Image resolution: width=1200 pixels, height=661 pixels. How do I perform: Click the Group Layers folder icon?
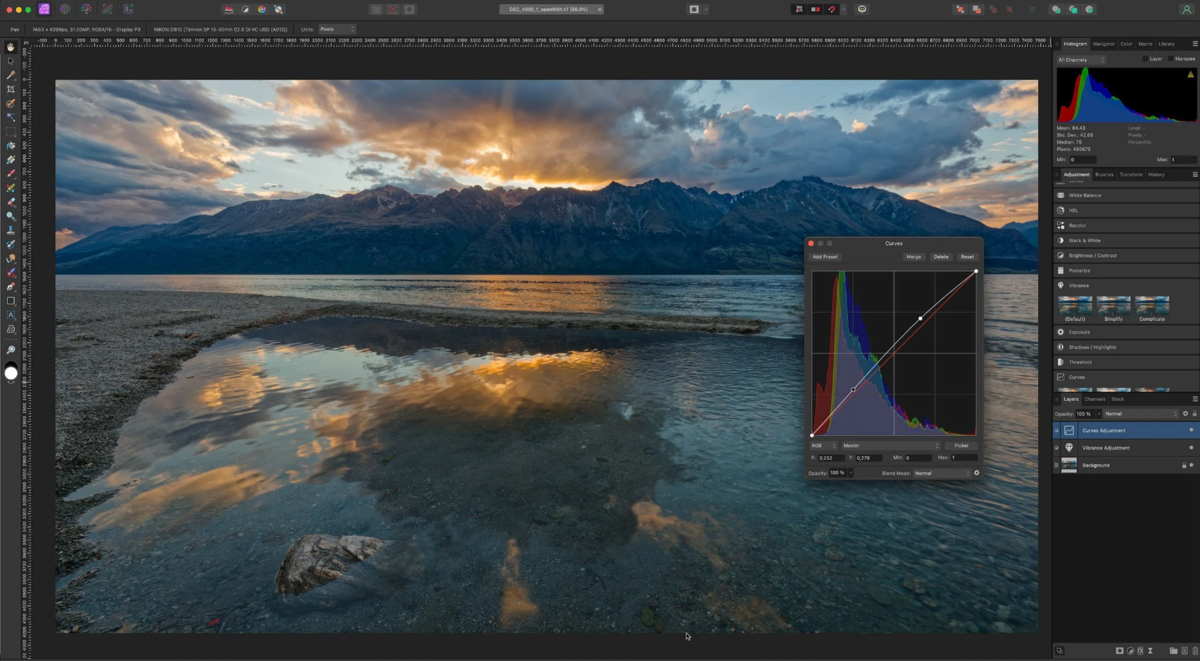pyautogui.click(x=1173, y=651)
